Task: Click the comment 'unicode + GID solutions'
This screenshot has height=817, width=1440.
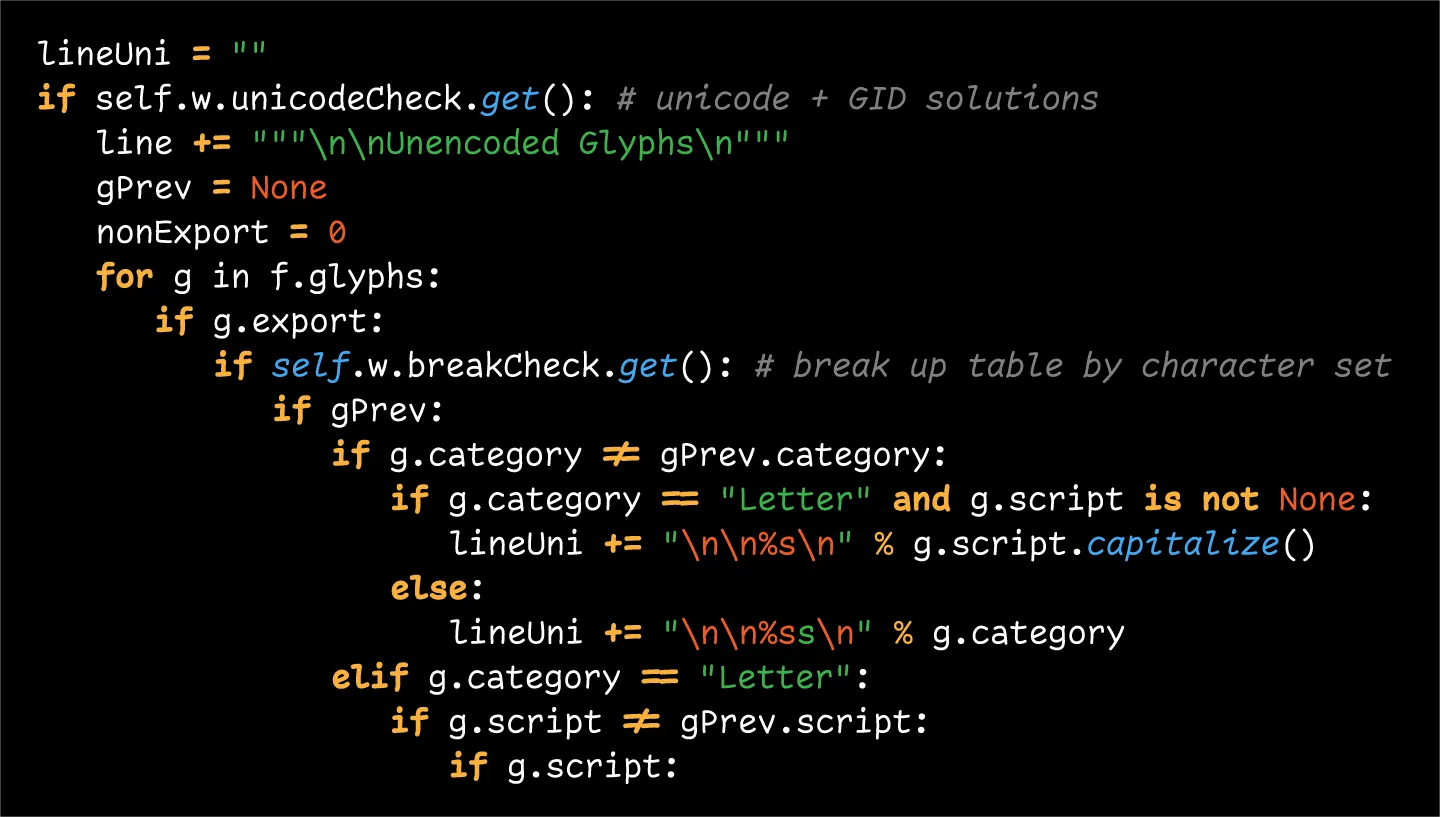Action: [x=876, y=98]
